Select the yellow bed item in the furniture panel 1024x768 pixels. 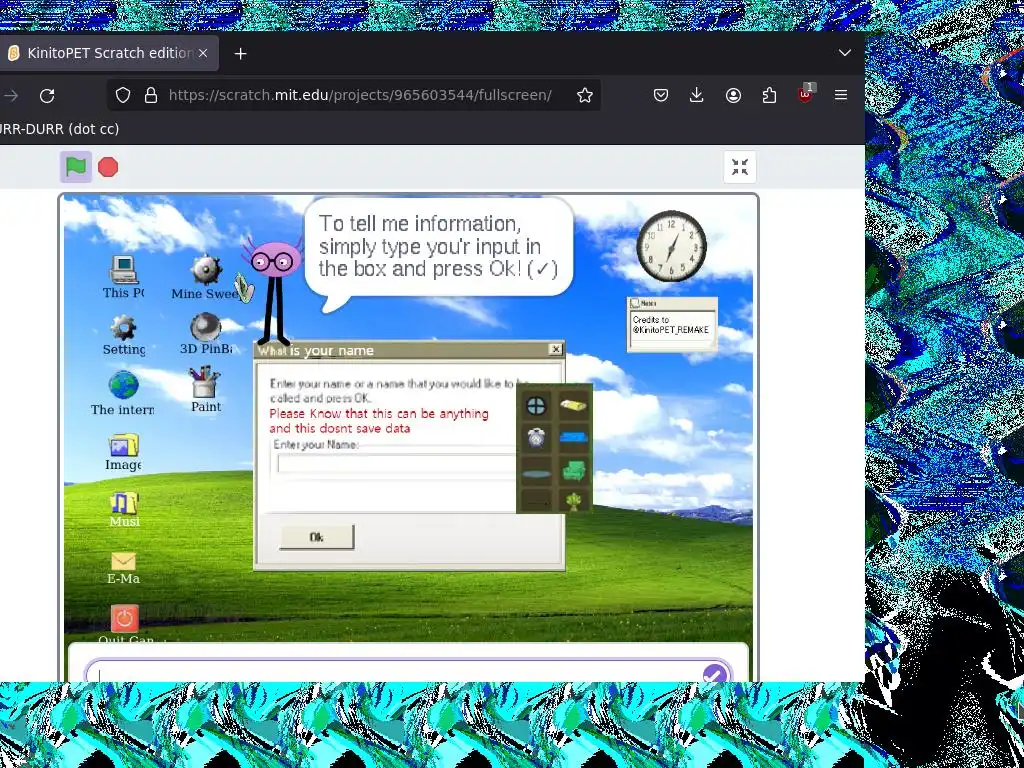(573, 406)
